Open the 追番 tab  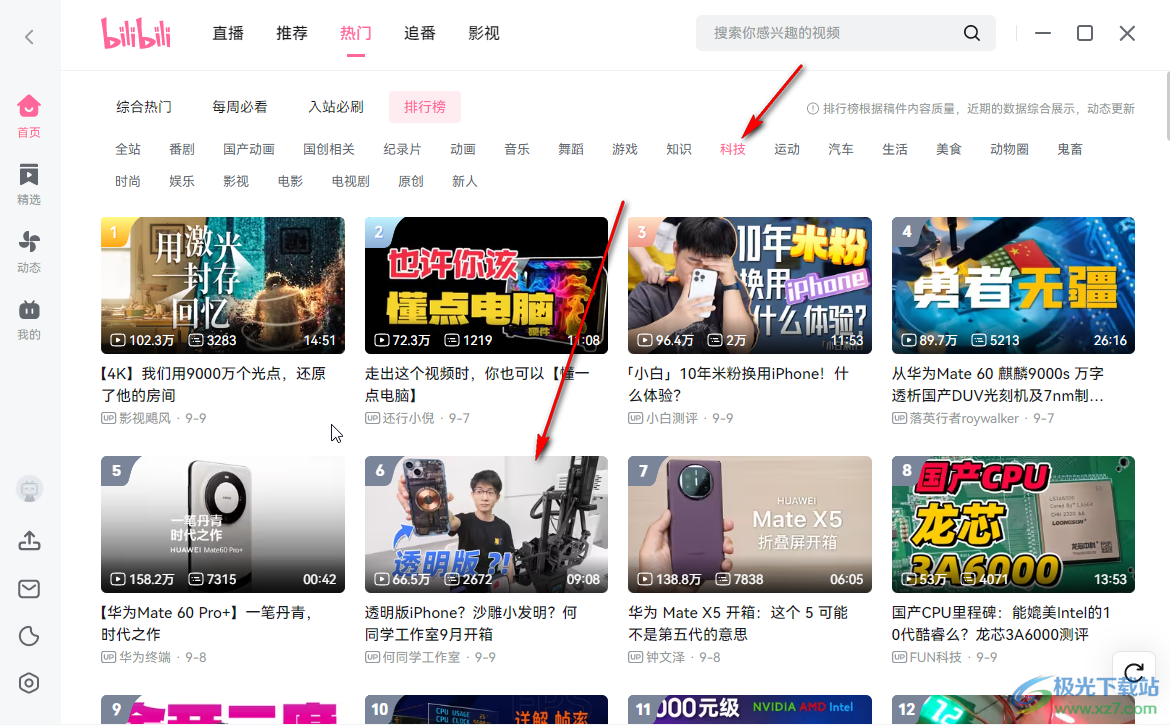point(419,33)
